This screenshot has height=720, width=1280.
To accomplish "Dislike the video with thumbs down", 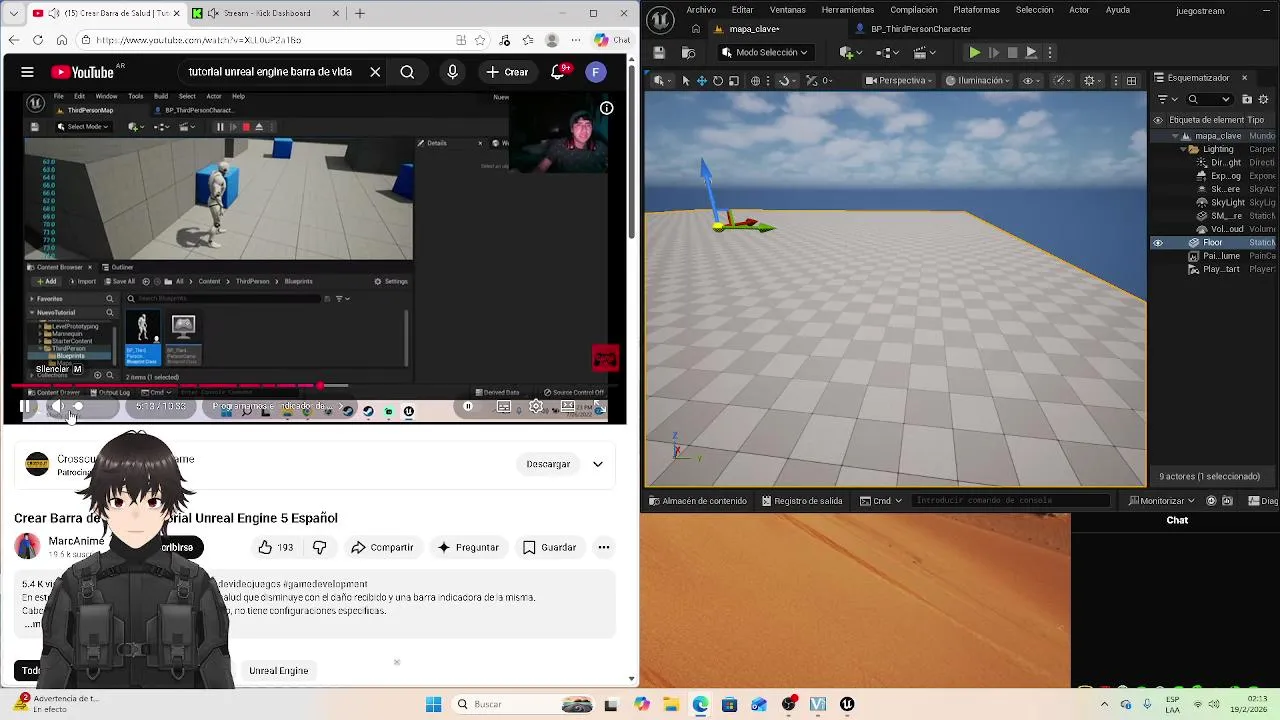I will pos(320,547).
